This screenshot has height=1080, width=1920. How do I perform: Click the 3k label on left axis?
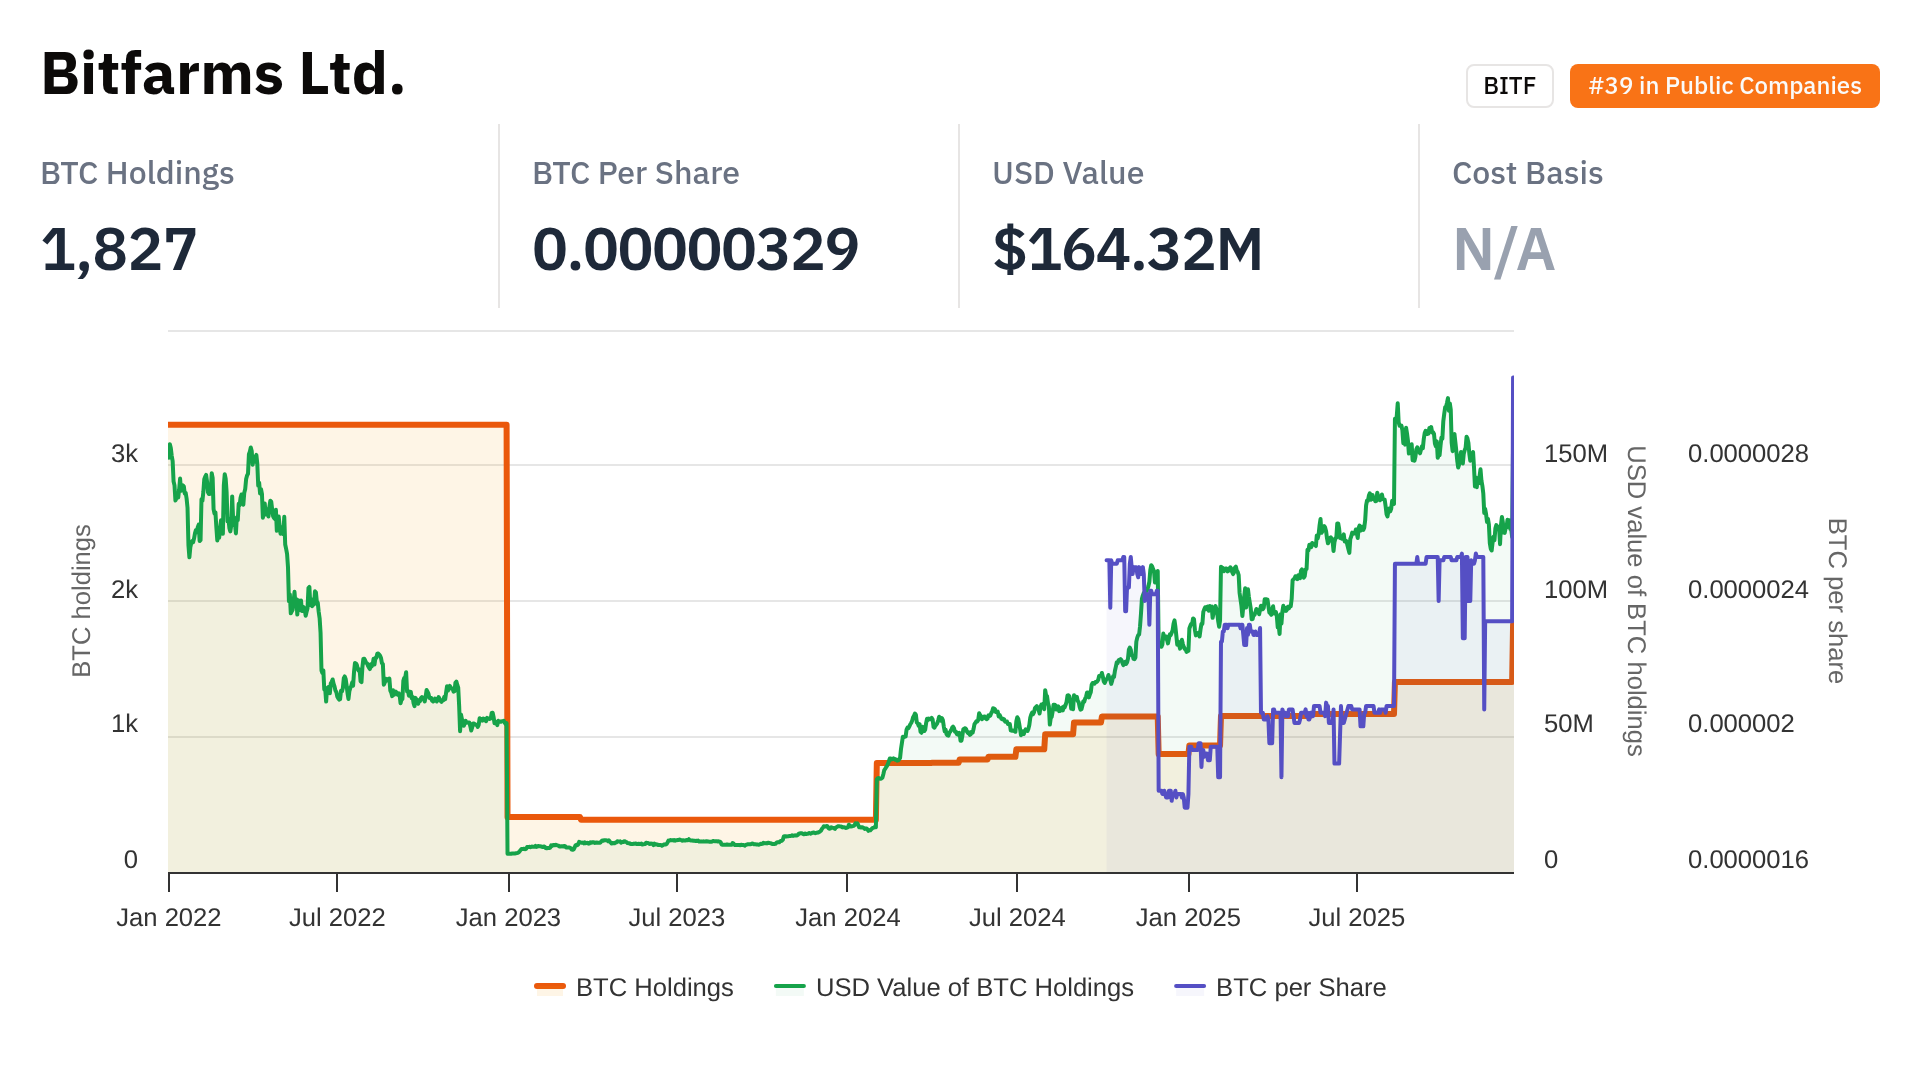pyautogui.click(x=125, y=454)
